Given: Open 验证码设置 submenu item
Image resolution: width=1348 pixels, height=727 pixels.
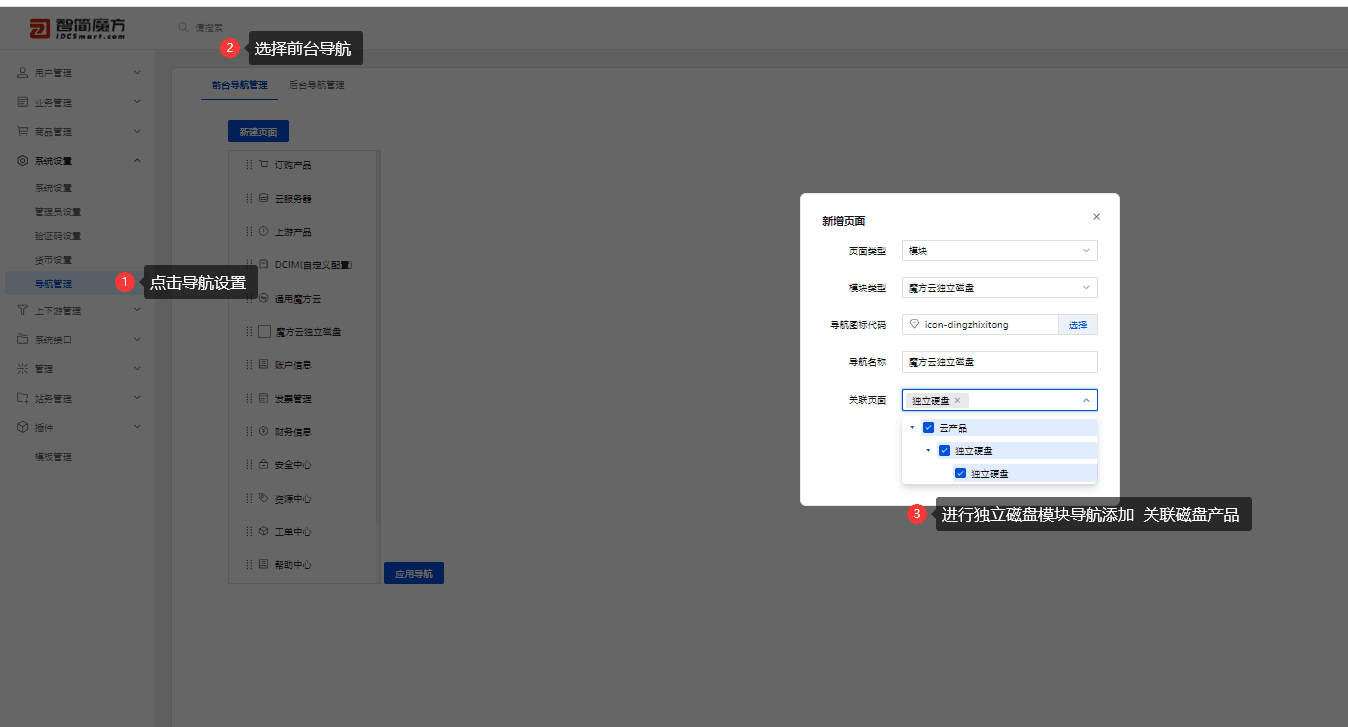Looking at the screenshot, I should (x=58, y=236).
